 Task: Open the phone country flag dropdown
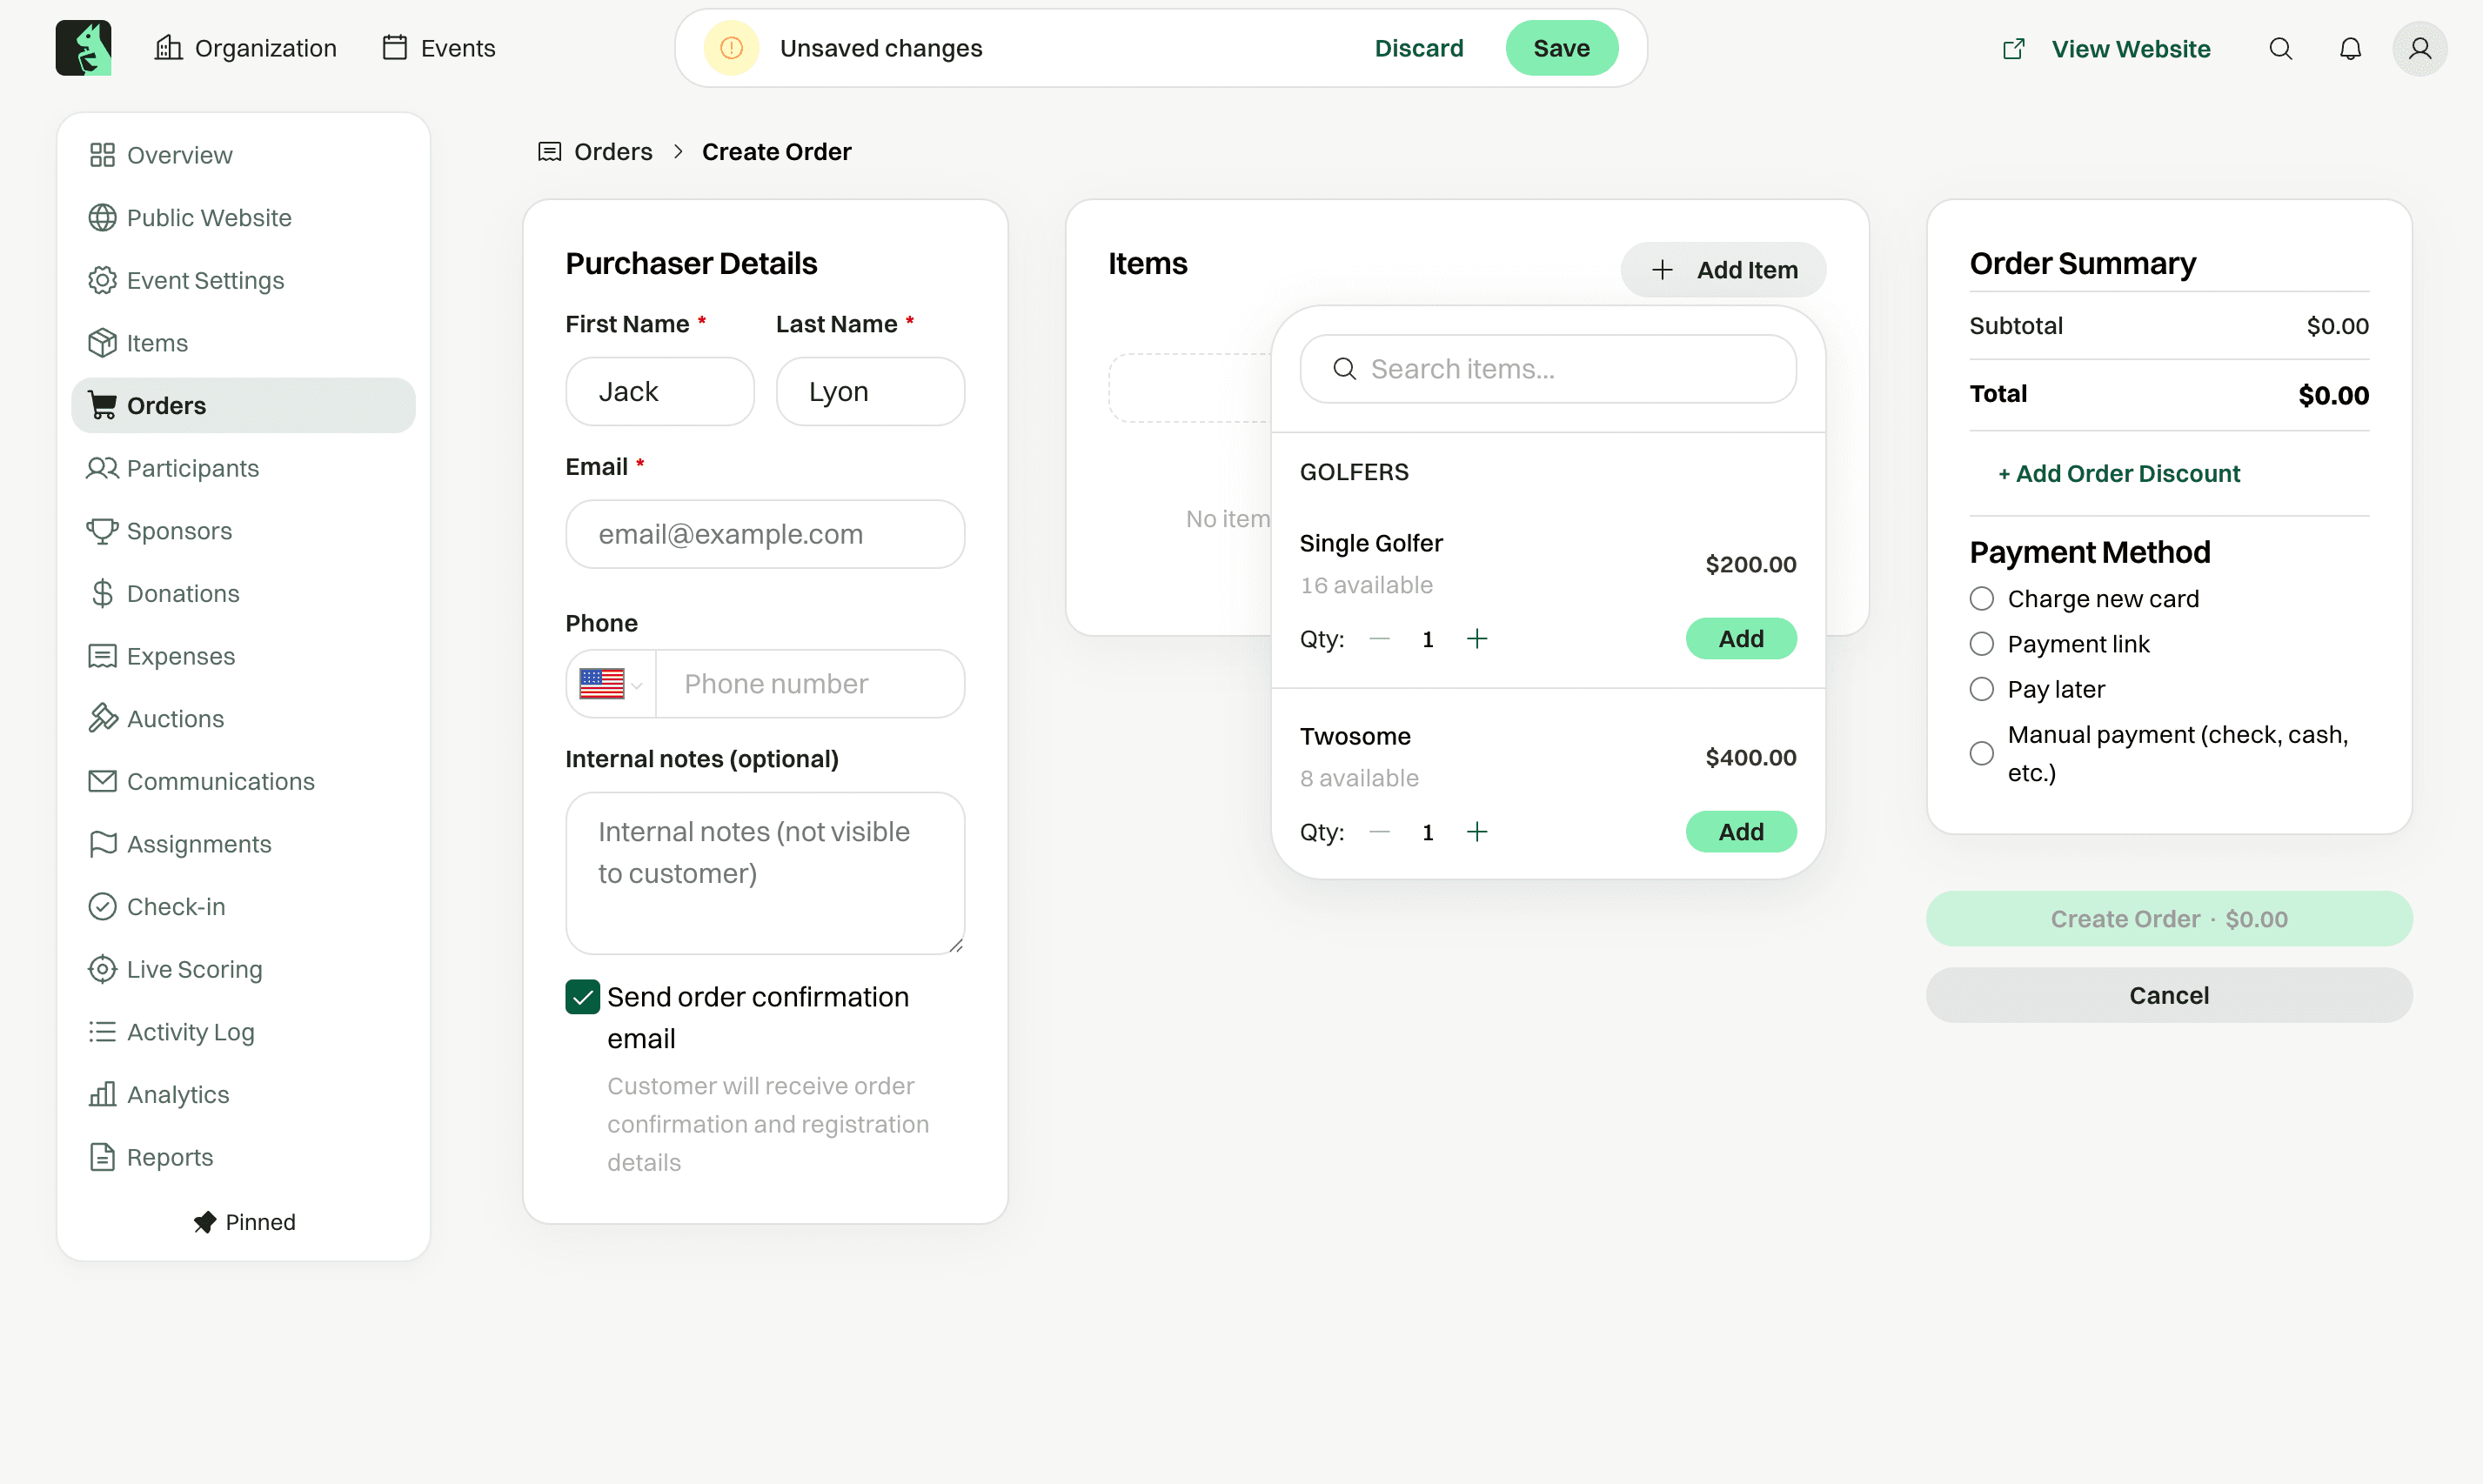coord(610,684)
